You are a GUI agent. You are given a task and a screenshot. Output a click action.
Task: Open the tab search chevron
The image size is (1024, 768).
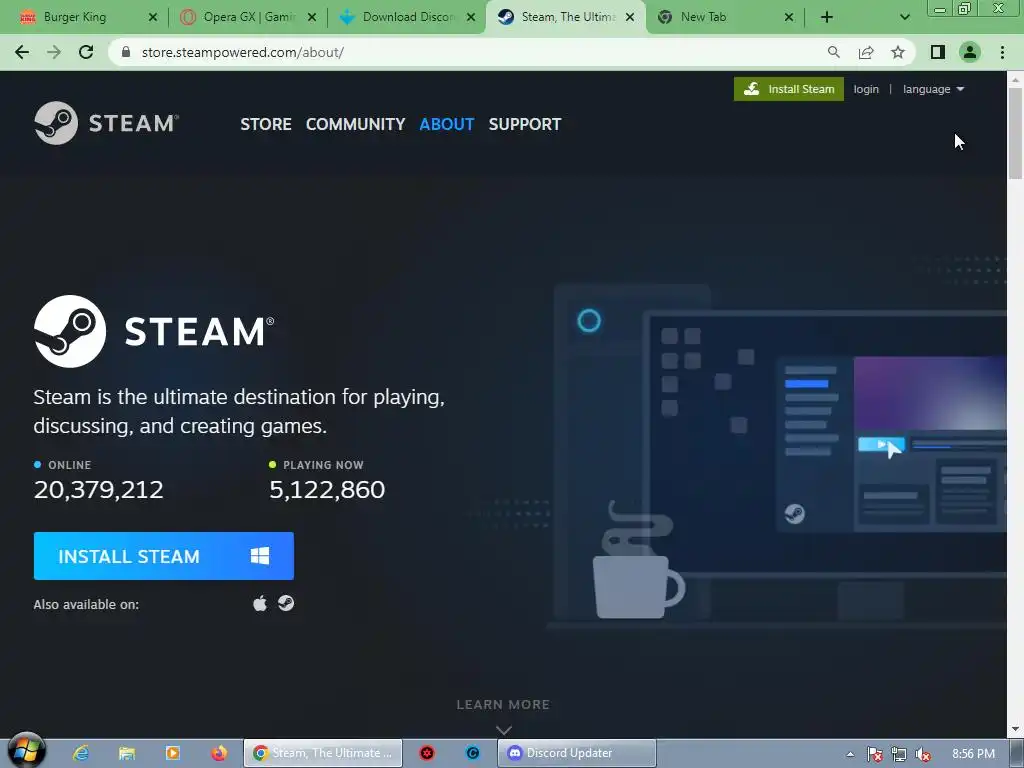[x=904, y=17]
